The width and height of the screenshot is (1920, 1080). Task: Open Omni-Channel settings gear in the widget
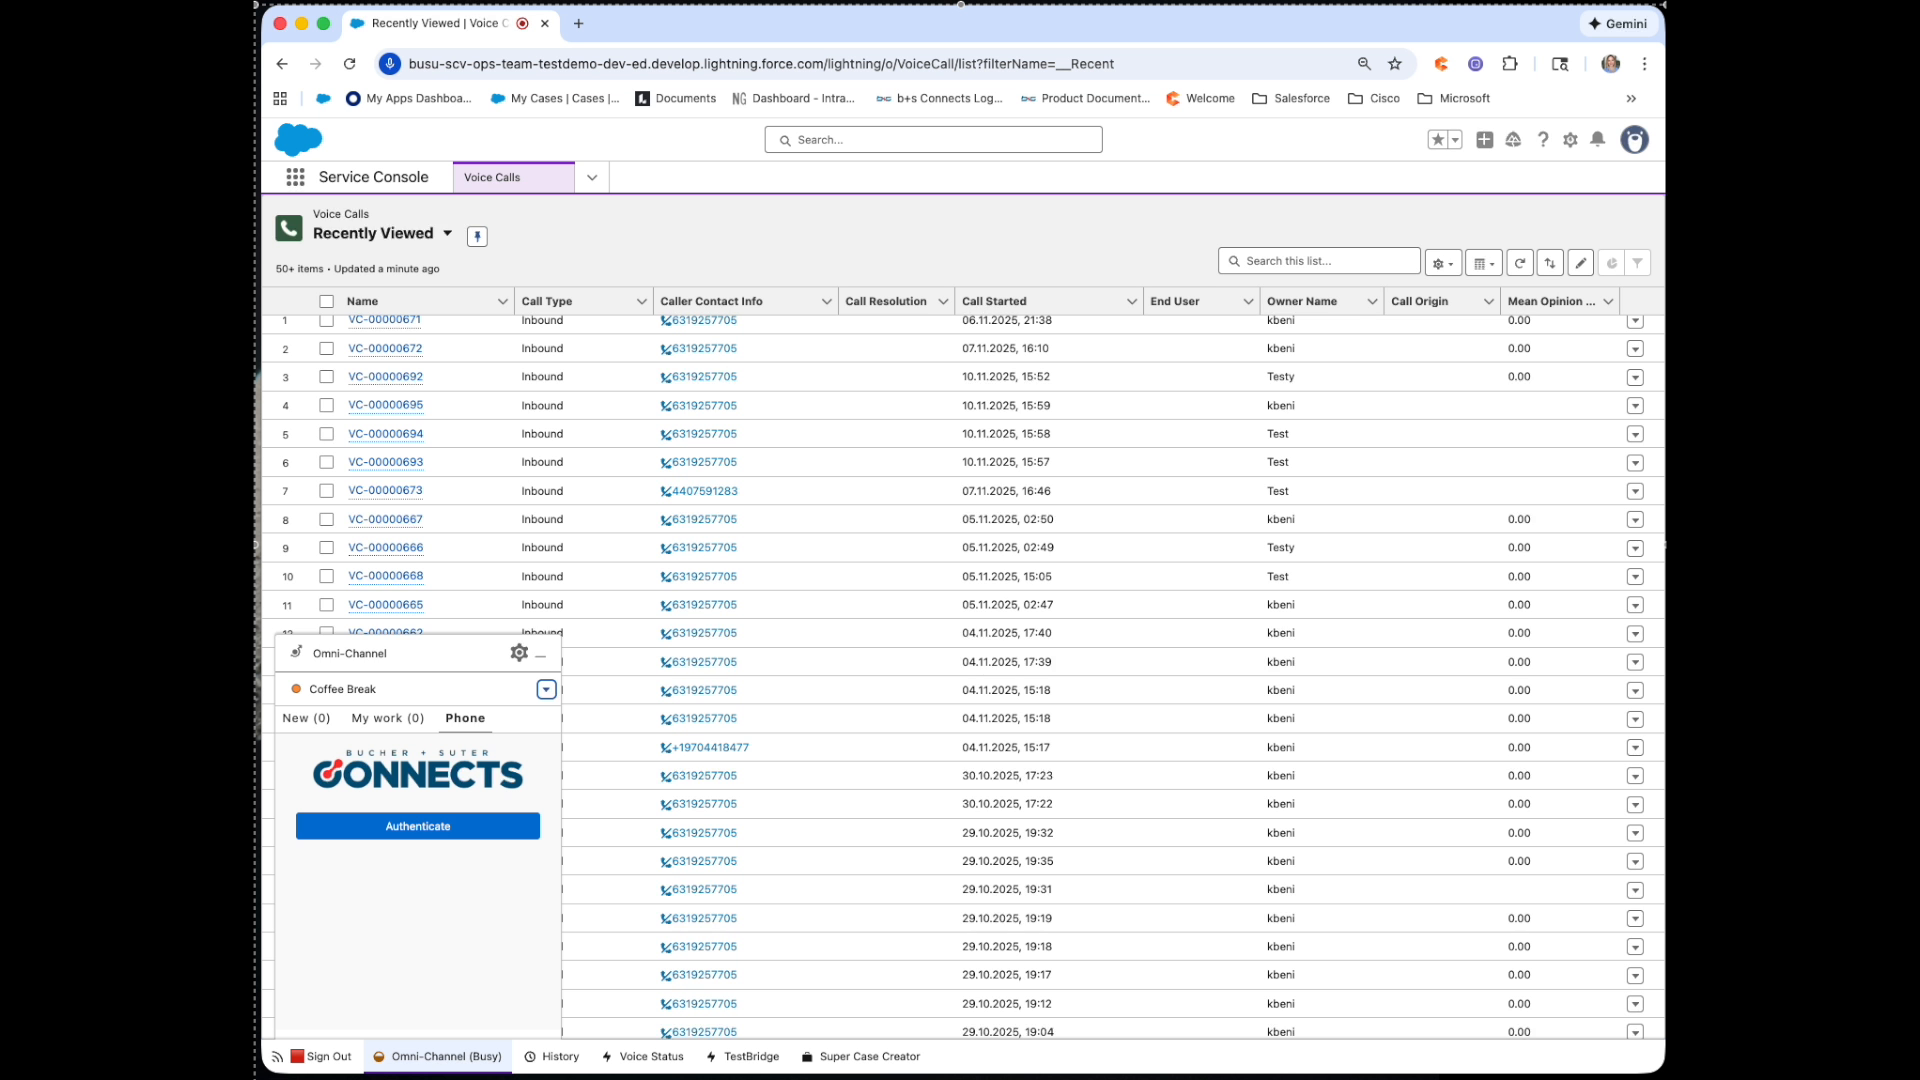519,652
